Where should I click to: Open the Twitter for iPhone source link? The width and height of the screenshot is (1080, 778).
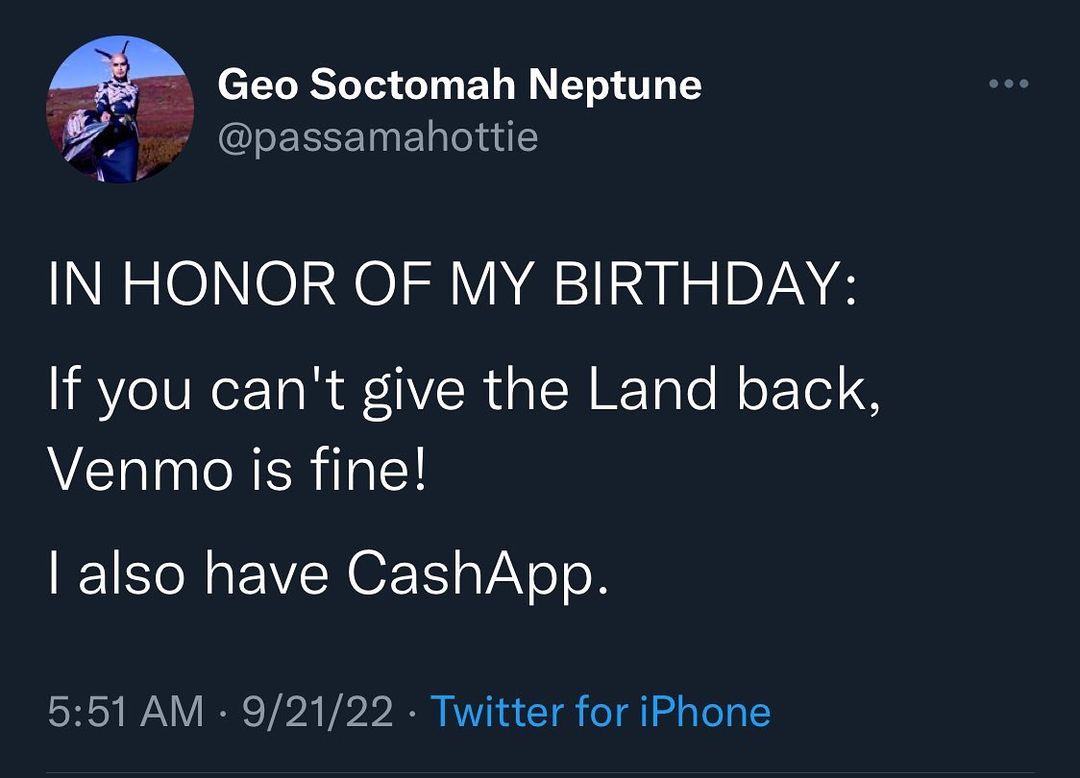coord(601,712)
